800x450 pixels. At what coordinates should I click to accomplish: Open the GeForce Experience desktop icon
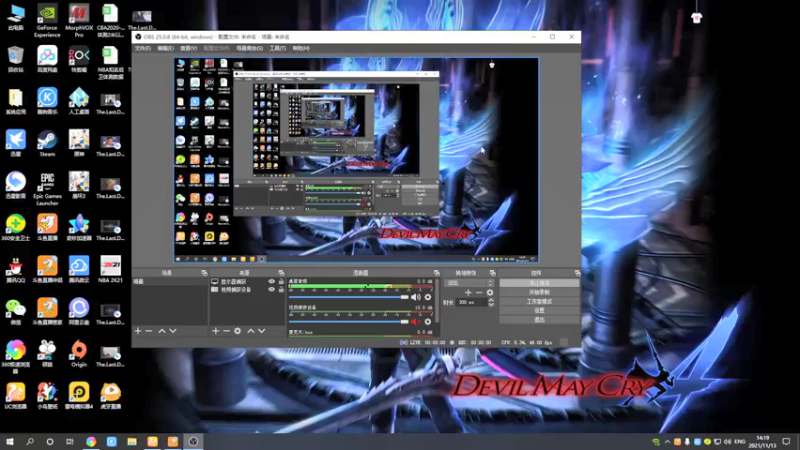pyautogui.click(x=47, y=20)
